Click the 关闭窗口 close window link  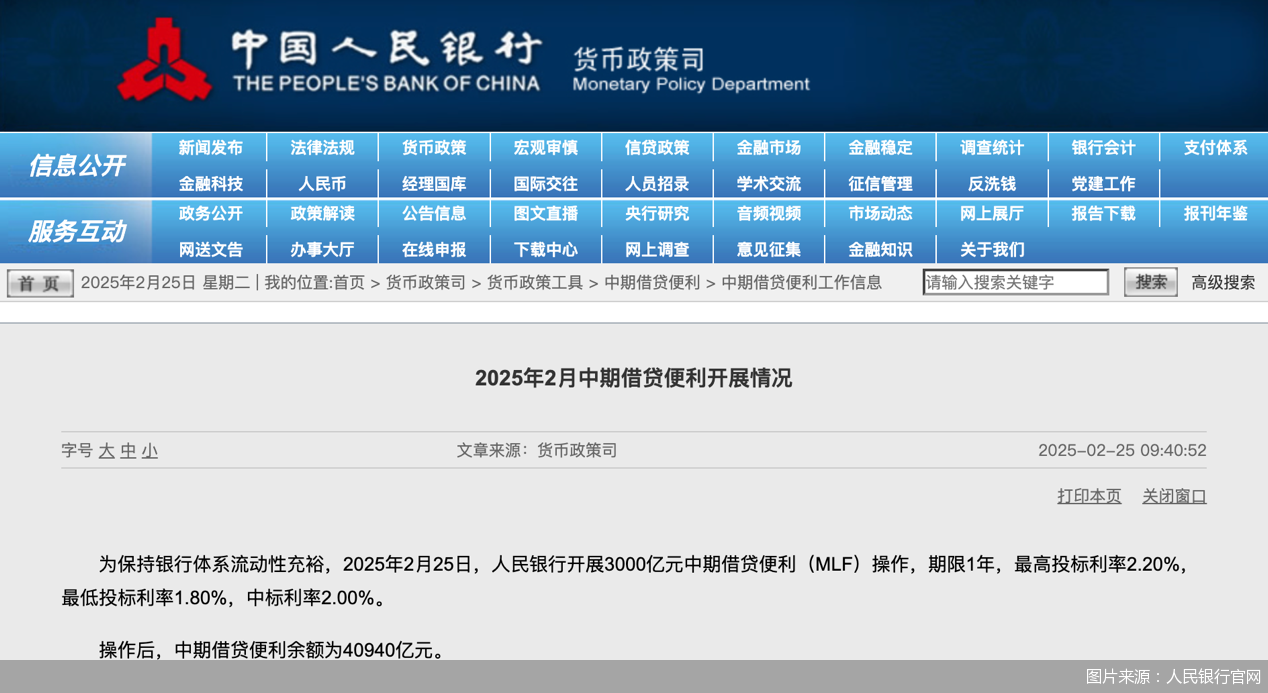point(1174,495)
